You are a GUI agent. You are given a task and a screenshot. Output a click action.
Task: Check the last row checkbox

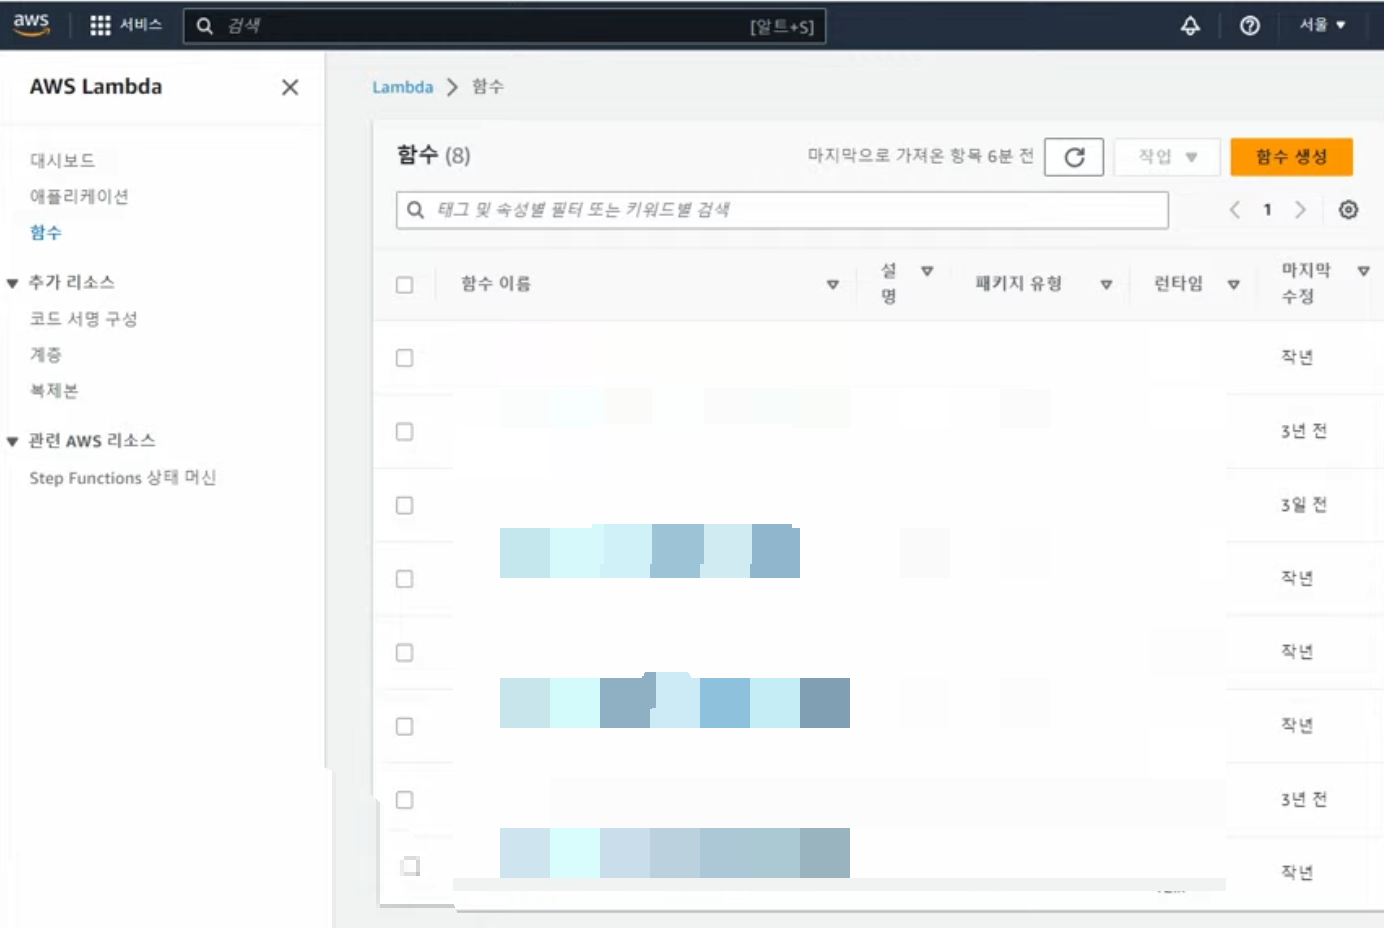click(410, 866)
